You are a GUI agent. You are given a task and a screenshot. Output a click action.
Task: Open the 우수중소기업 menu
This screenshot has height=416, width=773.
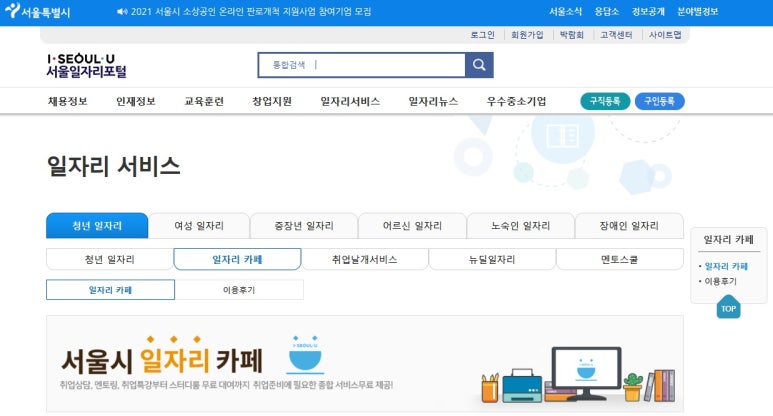click(516, 101)
